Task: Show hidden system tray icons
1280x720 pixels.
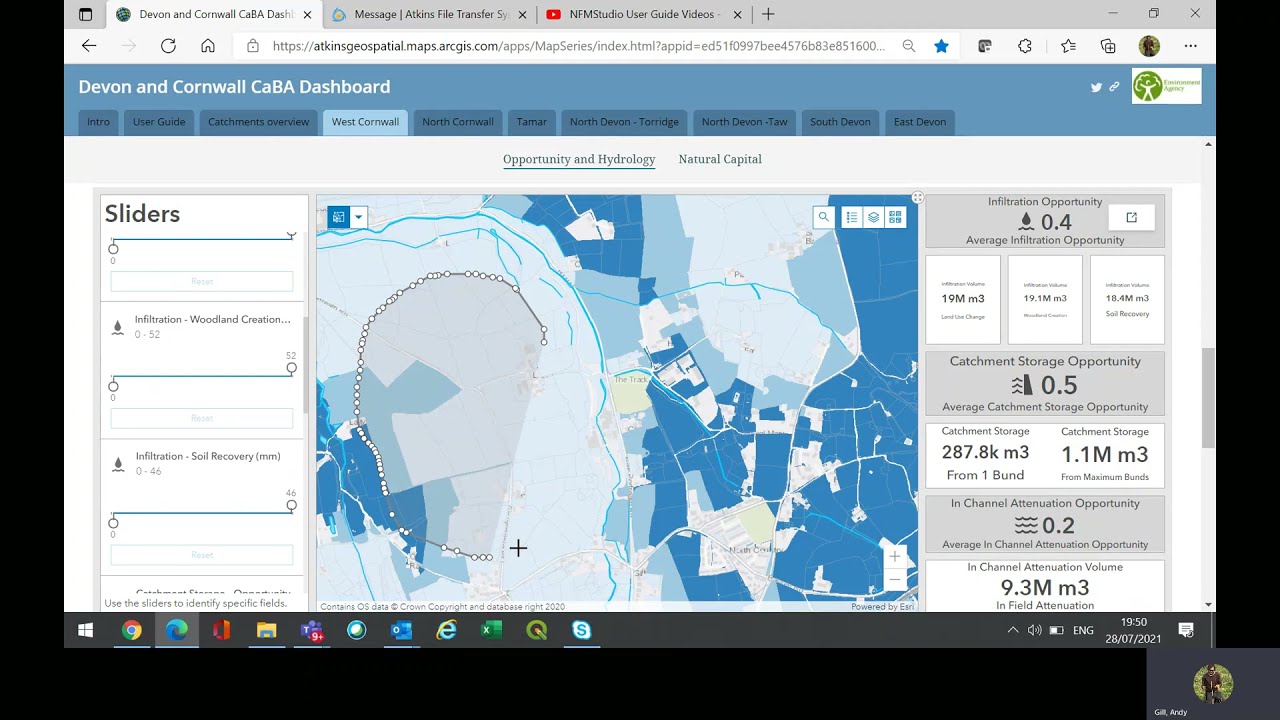Action: click(x=1012, y=630)
